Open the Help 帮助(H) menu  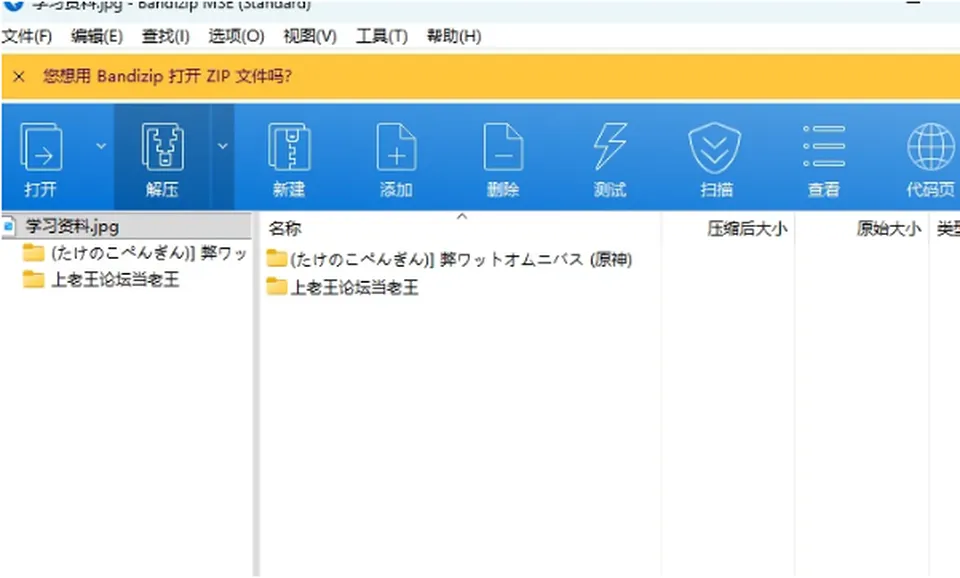[x=454, y=36]
